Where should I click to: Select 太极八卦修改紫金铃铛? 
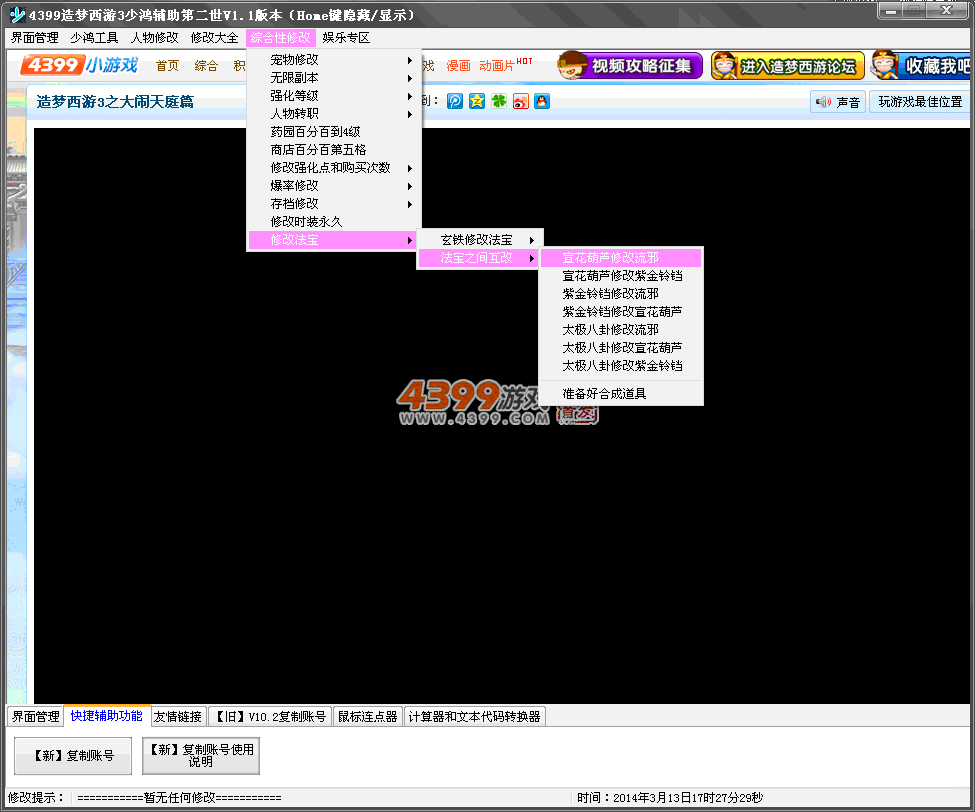(621, 366)
